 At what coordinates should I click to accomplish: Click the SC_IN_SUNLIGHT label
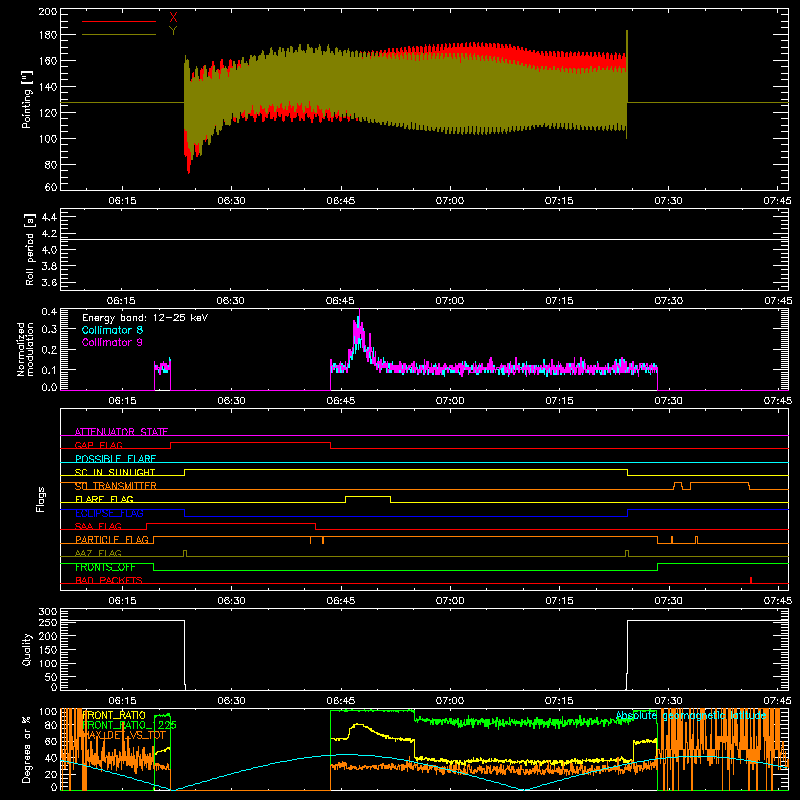coord(115,472)
